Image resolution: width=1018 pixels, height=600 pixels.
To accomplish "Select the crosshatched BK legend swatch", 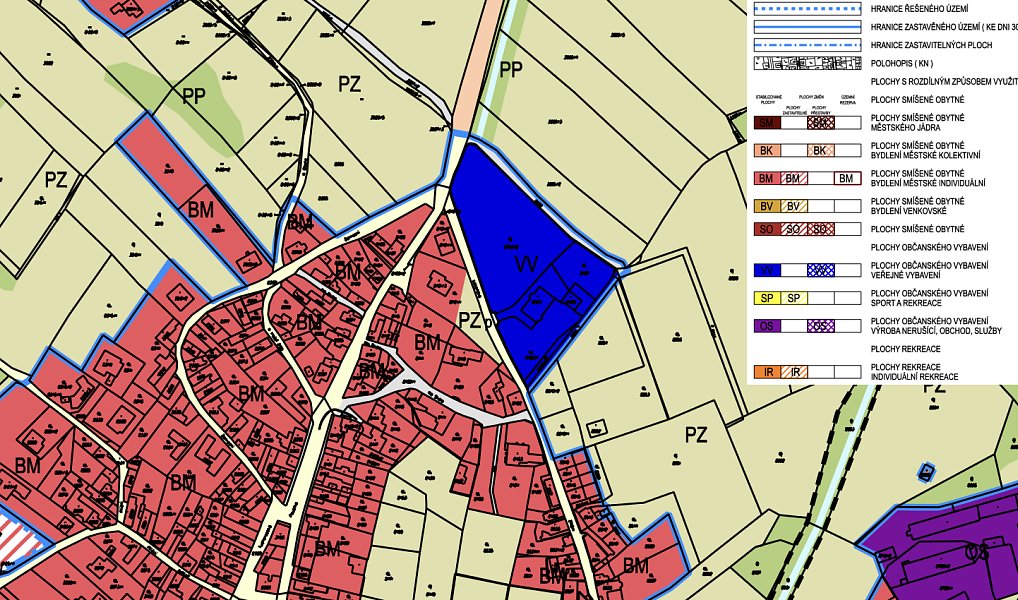I will (821, 151).
